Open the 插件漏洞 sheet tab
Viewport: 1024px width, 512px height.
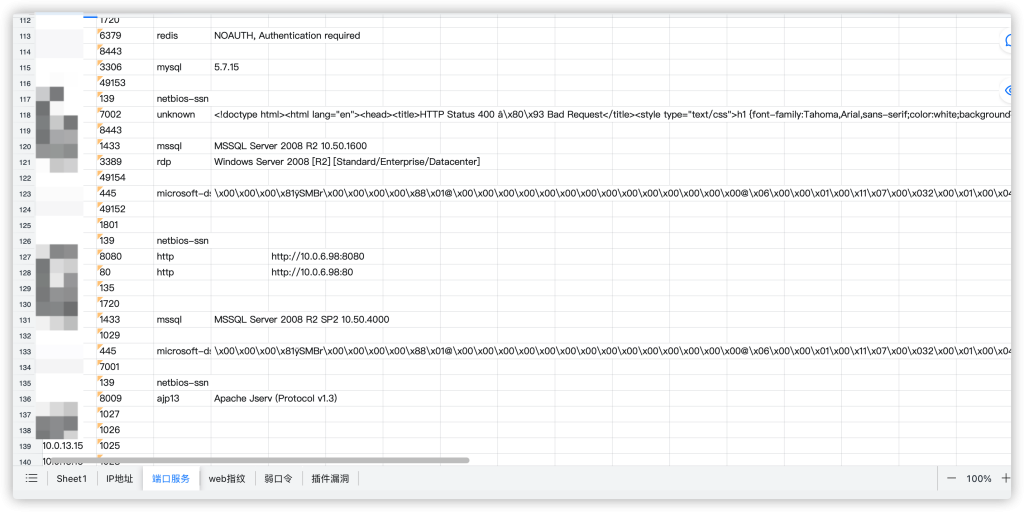click(x=330, y=478)
